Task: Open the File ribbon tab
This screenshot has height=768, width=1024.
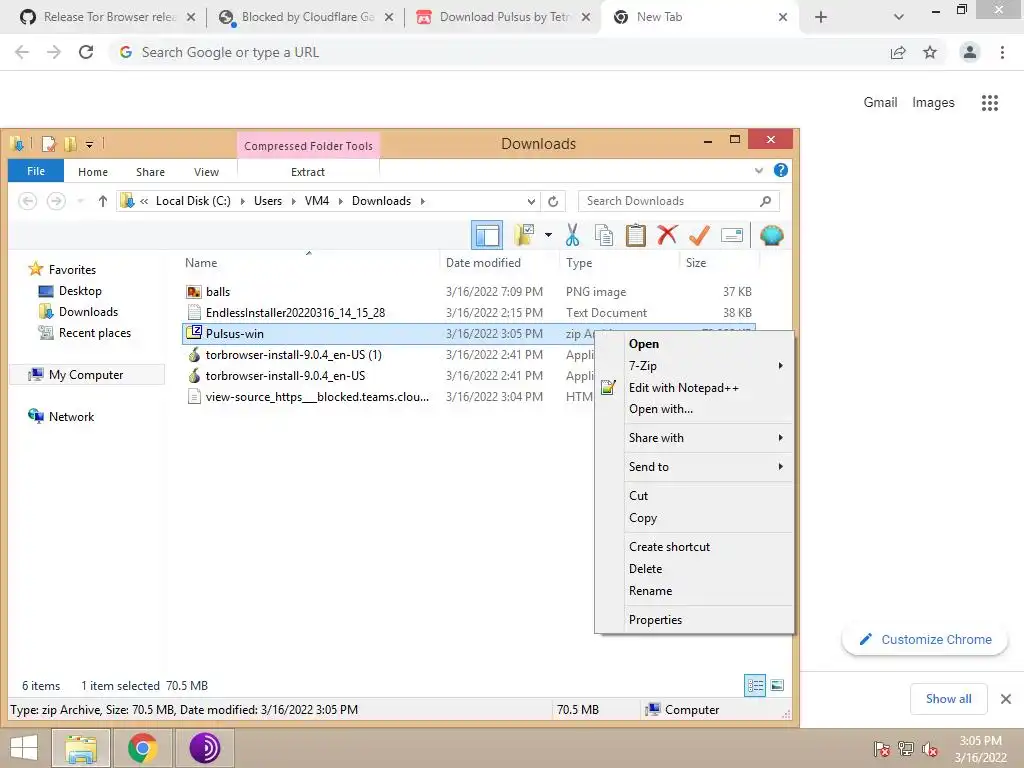Action: tap(36, 171)
